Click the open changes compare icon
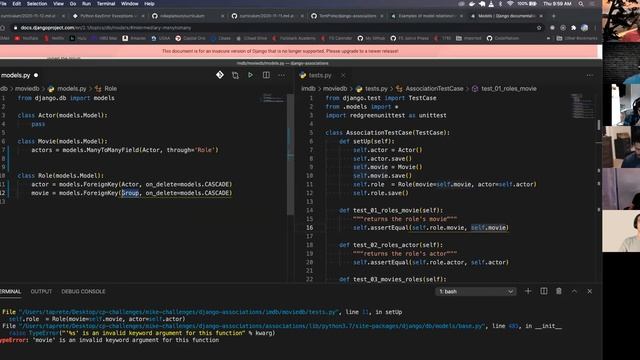 235,75
